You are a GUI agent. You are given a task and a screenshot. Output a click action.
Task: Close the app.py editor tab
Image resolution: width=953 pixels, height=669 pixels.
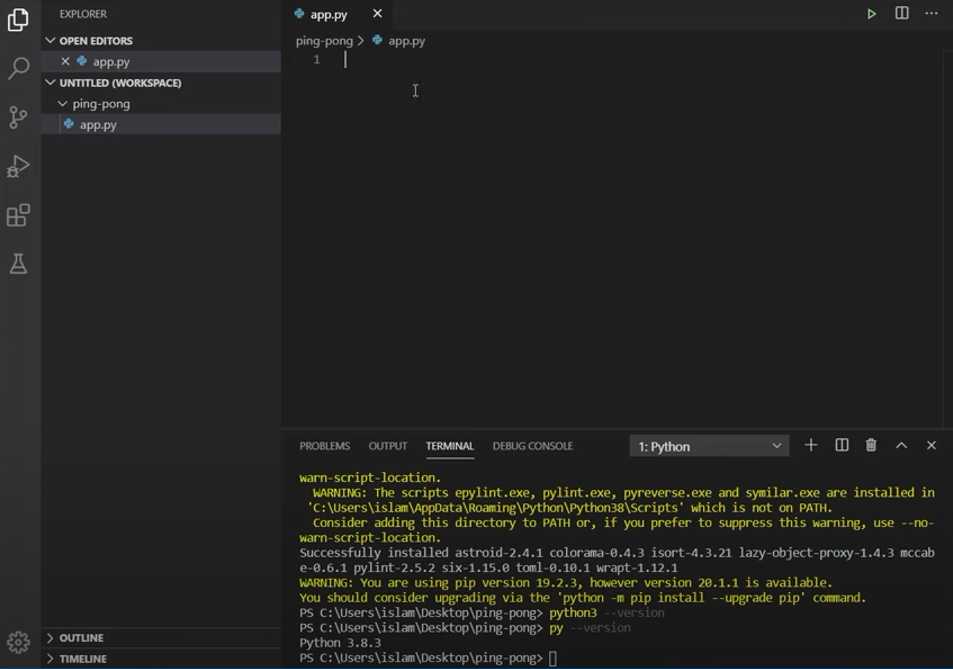click(377, 13)
